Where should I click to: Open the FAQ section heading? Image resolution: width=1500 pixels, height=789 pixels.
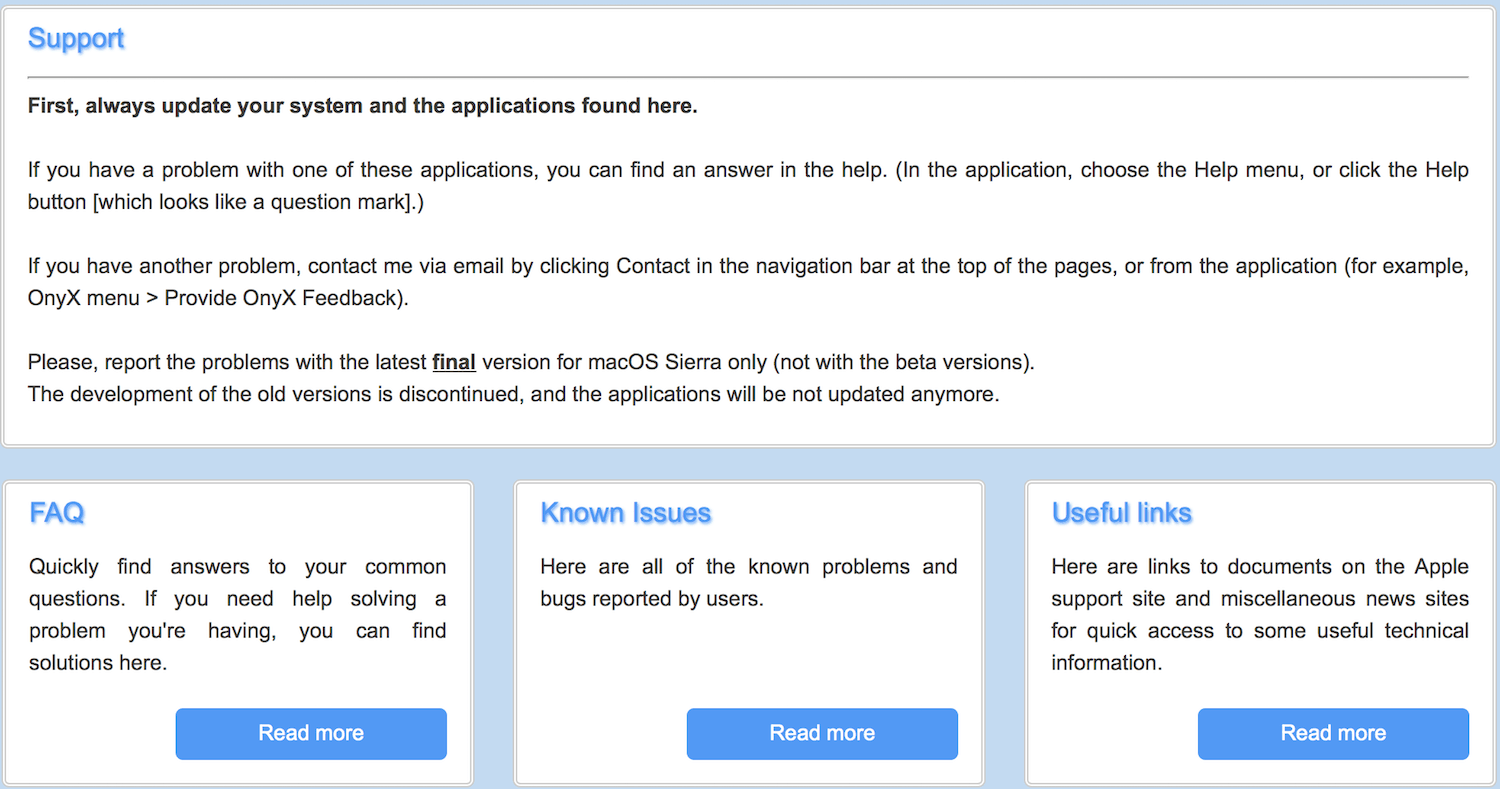pyautogui.click(x=57, y=513)
